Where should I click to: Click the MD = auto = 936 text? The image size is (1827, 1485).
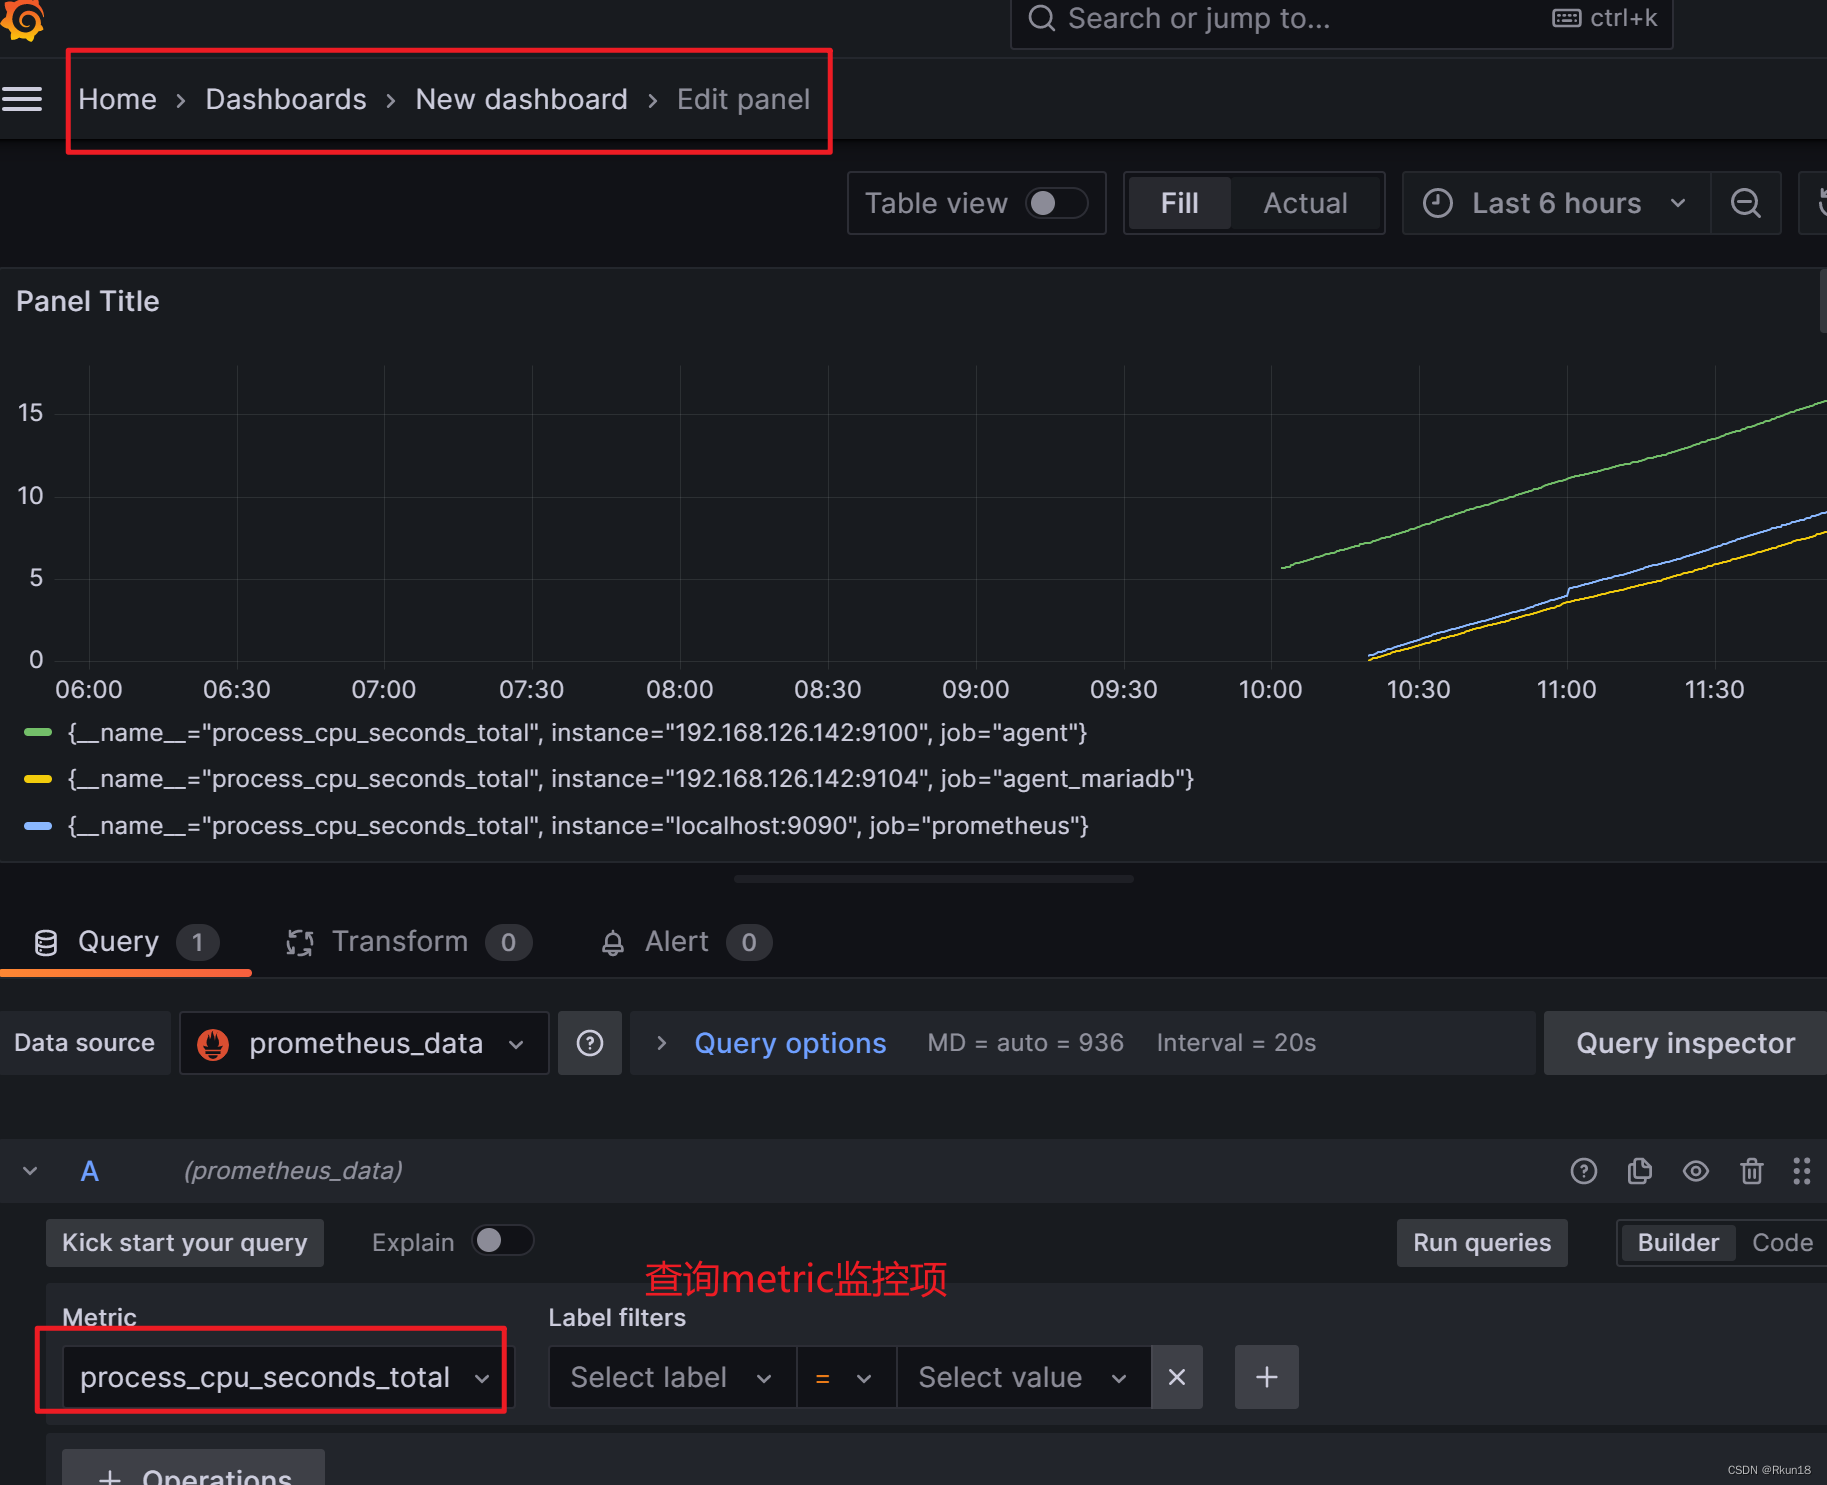point(1025,1043)
